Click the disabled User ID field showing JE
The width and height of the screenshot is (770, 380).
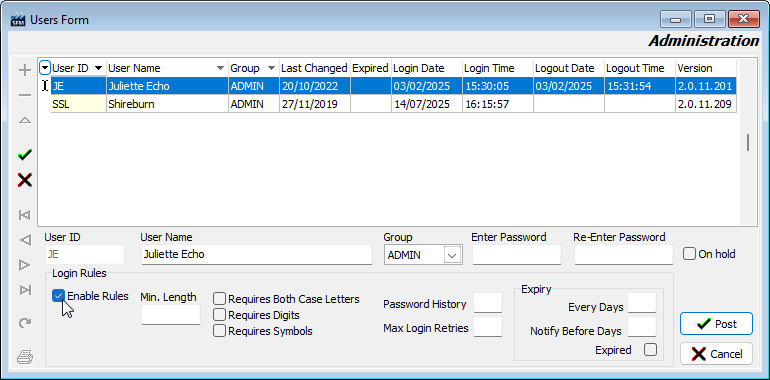coord(84,255)
